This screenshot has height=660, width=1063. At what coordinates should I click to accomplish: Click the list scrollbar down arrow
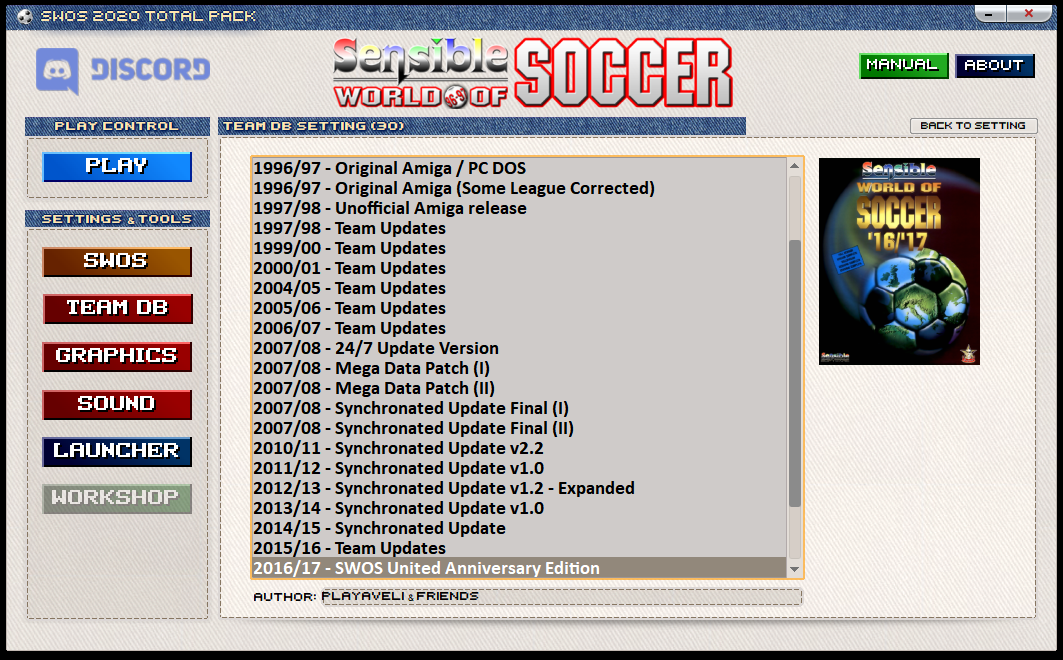795,569
